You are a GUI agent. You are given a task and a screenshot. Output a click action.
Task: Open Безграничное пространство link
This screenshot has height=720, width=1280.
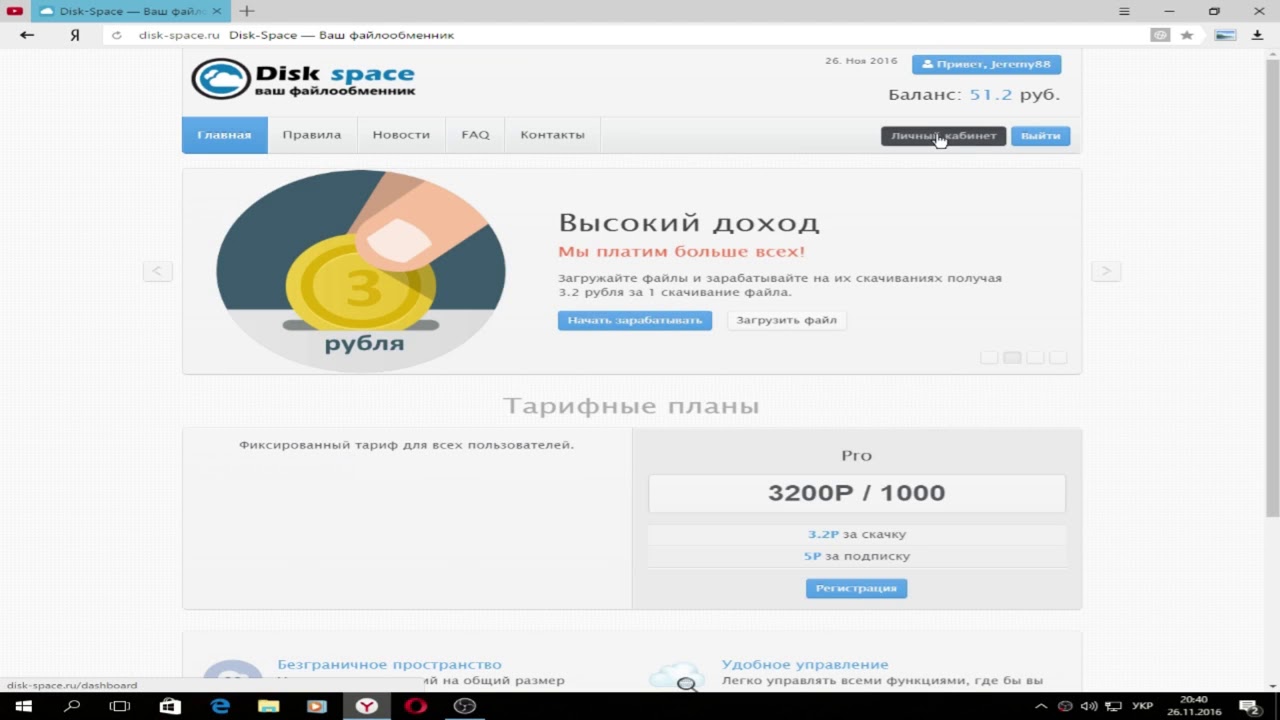coord(389,664)
